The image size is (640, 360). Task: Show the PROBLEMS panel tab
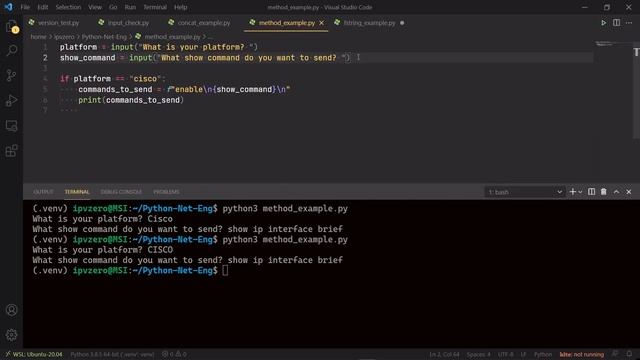coord(166,192)
